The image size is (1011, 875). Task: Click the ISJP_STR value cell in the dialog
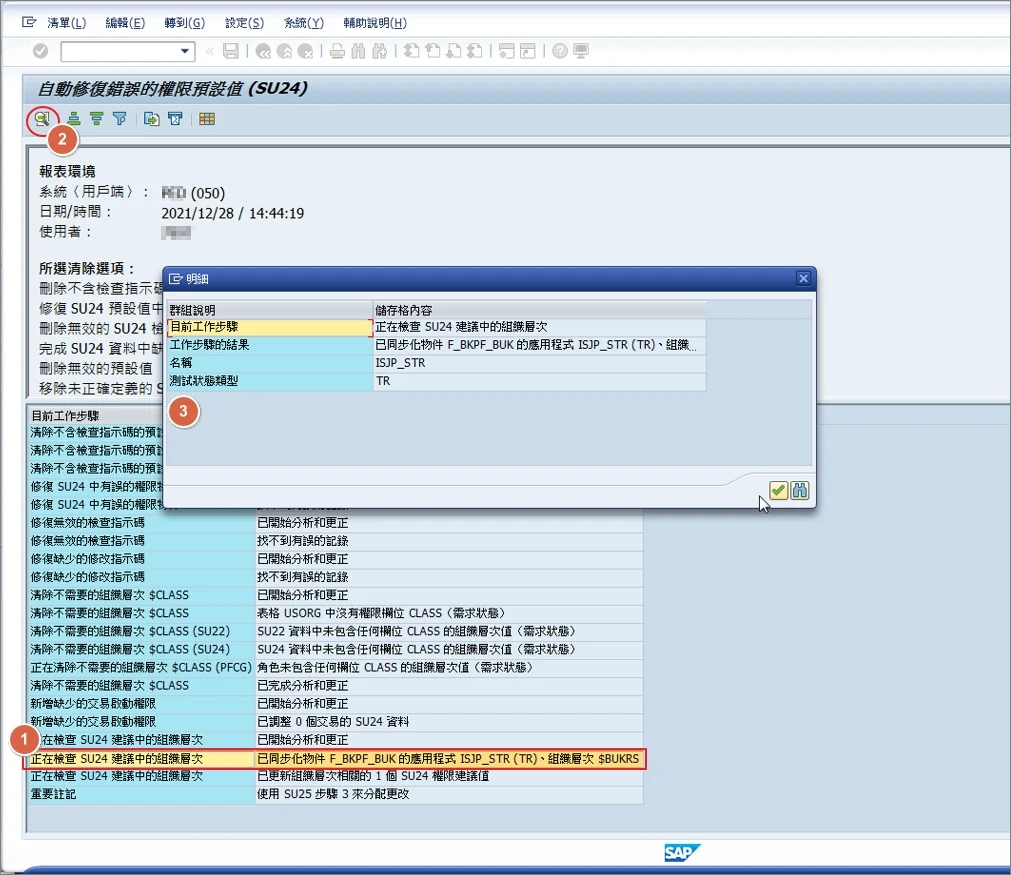(x=540, y=363)
